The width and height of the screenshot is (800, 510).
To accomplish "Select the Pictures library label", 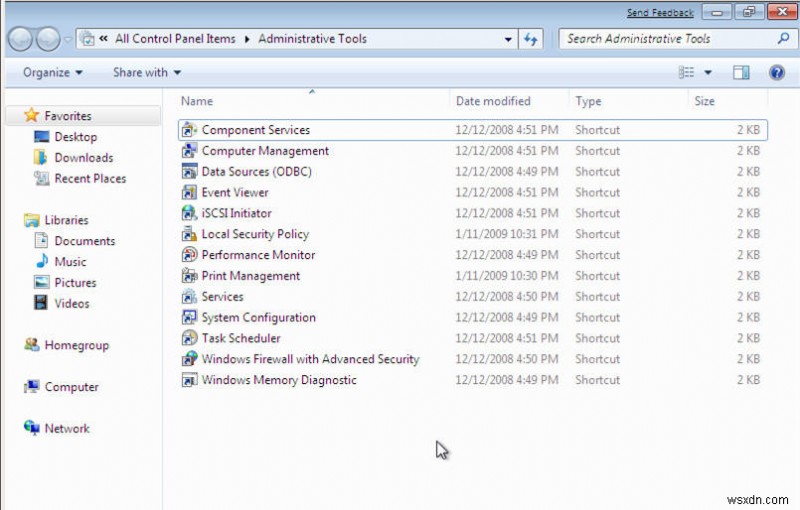I will pyautogui.click(x=76, y=283).
